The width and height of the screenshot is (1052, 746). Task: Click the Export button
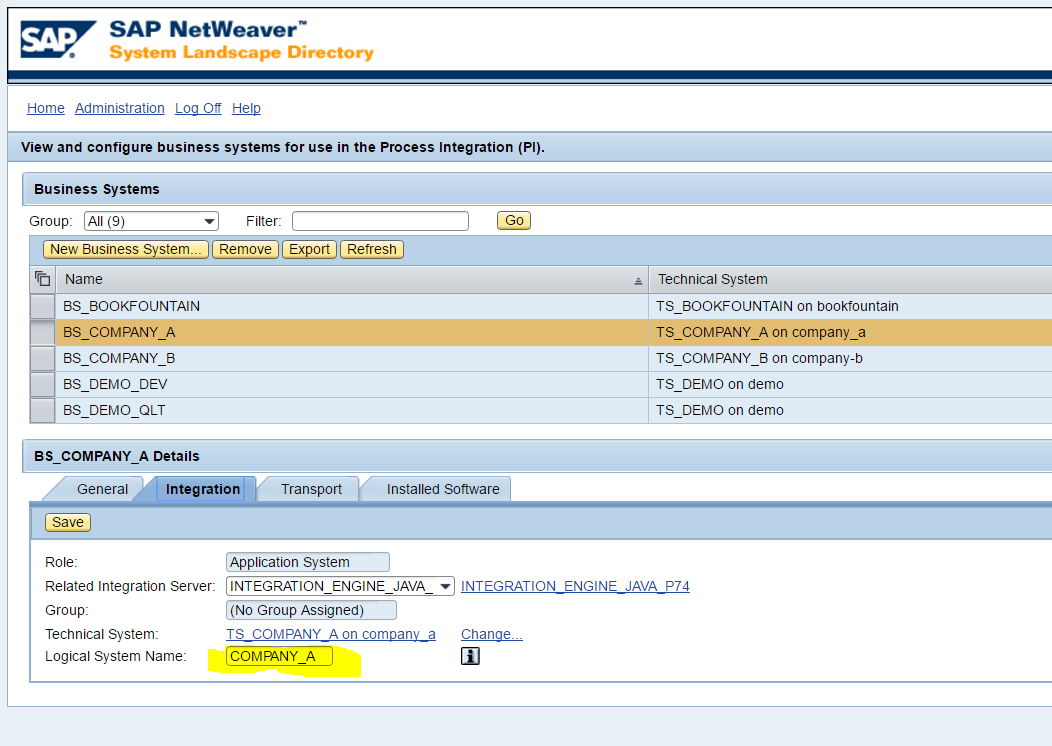309,249
